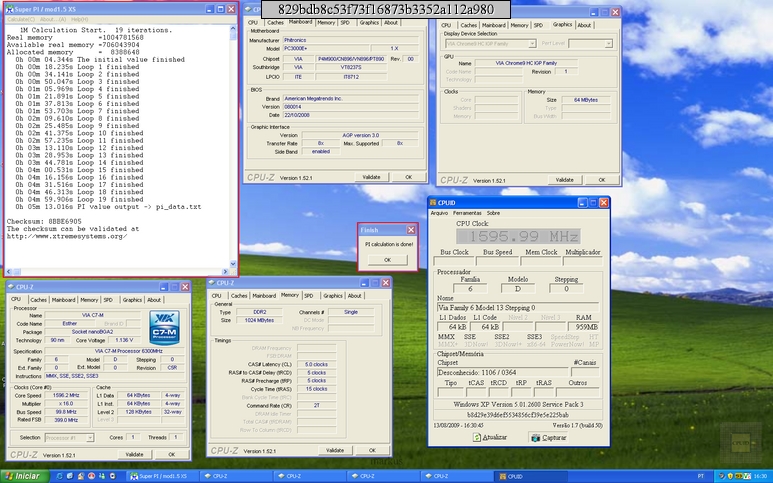773x483 pixels.
Task: Click the Super PI title bar icon
Action: coord(9,9)
